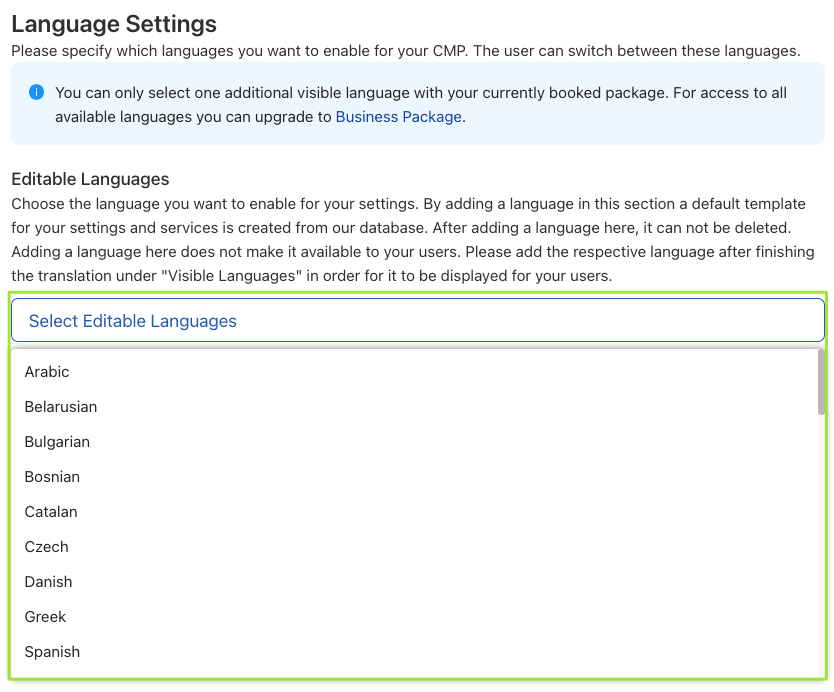This screenshot has height=692, width=834.
Task: Click the Select Editable Languages dropdown field
Action: tap(417, 321)
